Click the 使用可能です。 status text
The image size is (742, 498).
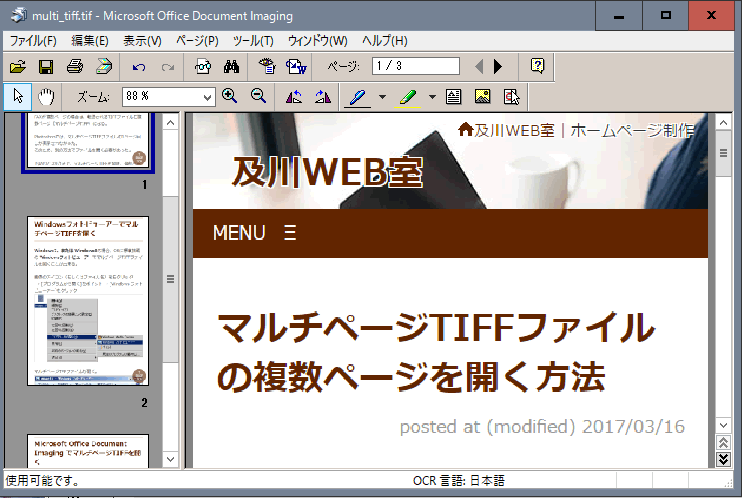coord(43,481)
